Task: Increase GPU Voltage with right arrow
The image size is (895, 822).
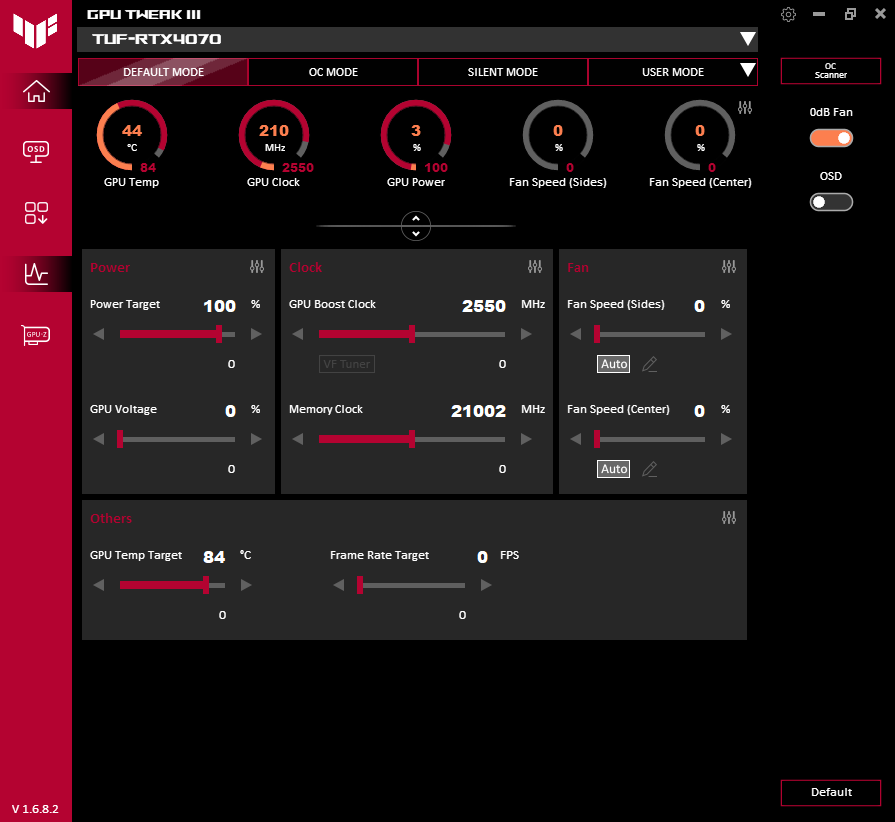Action: tap(256, 439)
